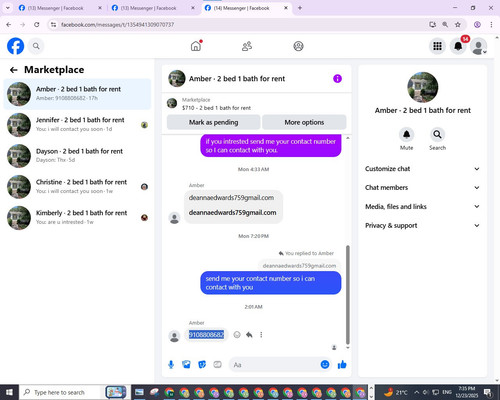Go to the Home feed icon

[x=196, y=46]
